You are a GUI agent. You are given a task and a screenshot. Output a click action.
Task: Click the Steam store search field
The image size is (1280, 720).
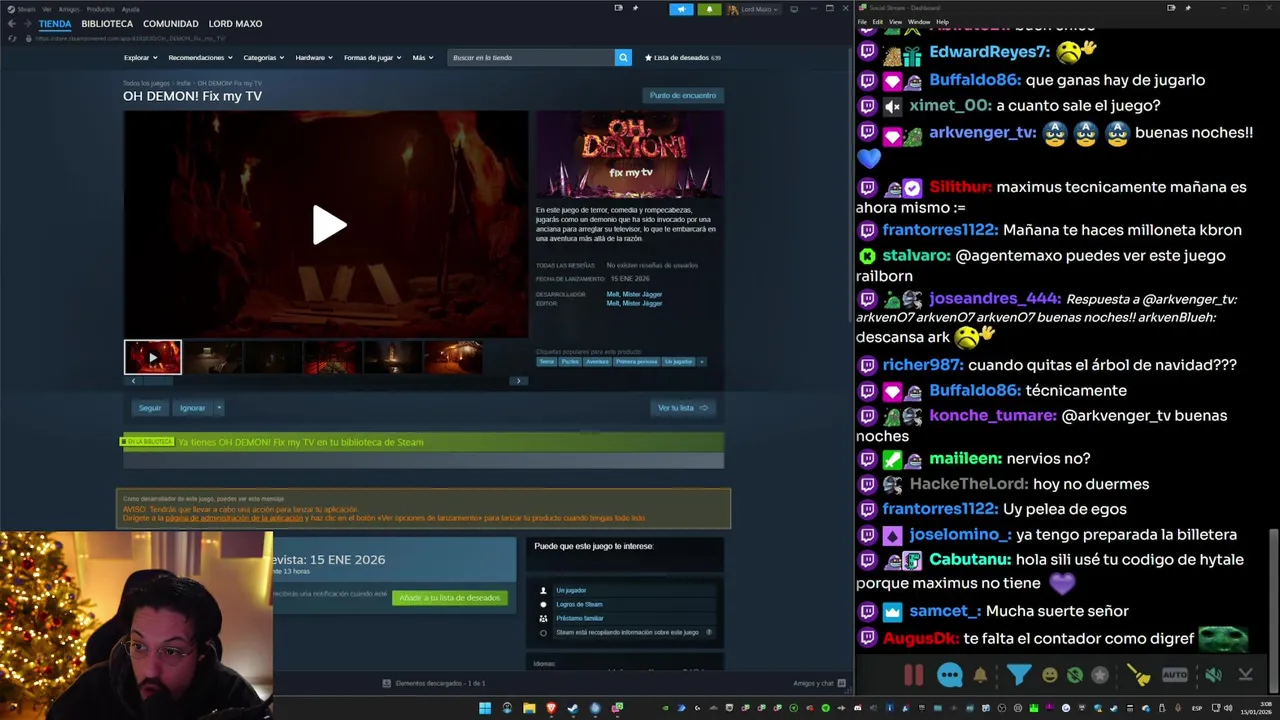click(x=531, y=57)
